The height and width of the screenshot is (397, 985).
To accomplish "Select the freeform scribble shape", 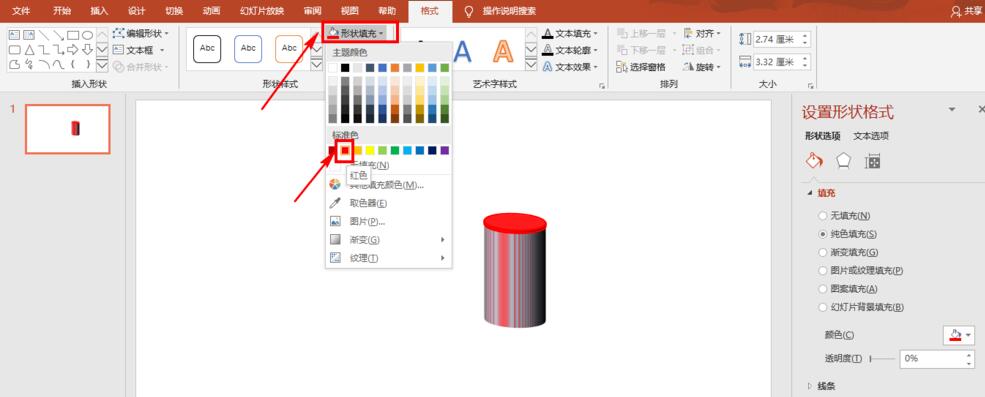I will pos(30,64).
